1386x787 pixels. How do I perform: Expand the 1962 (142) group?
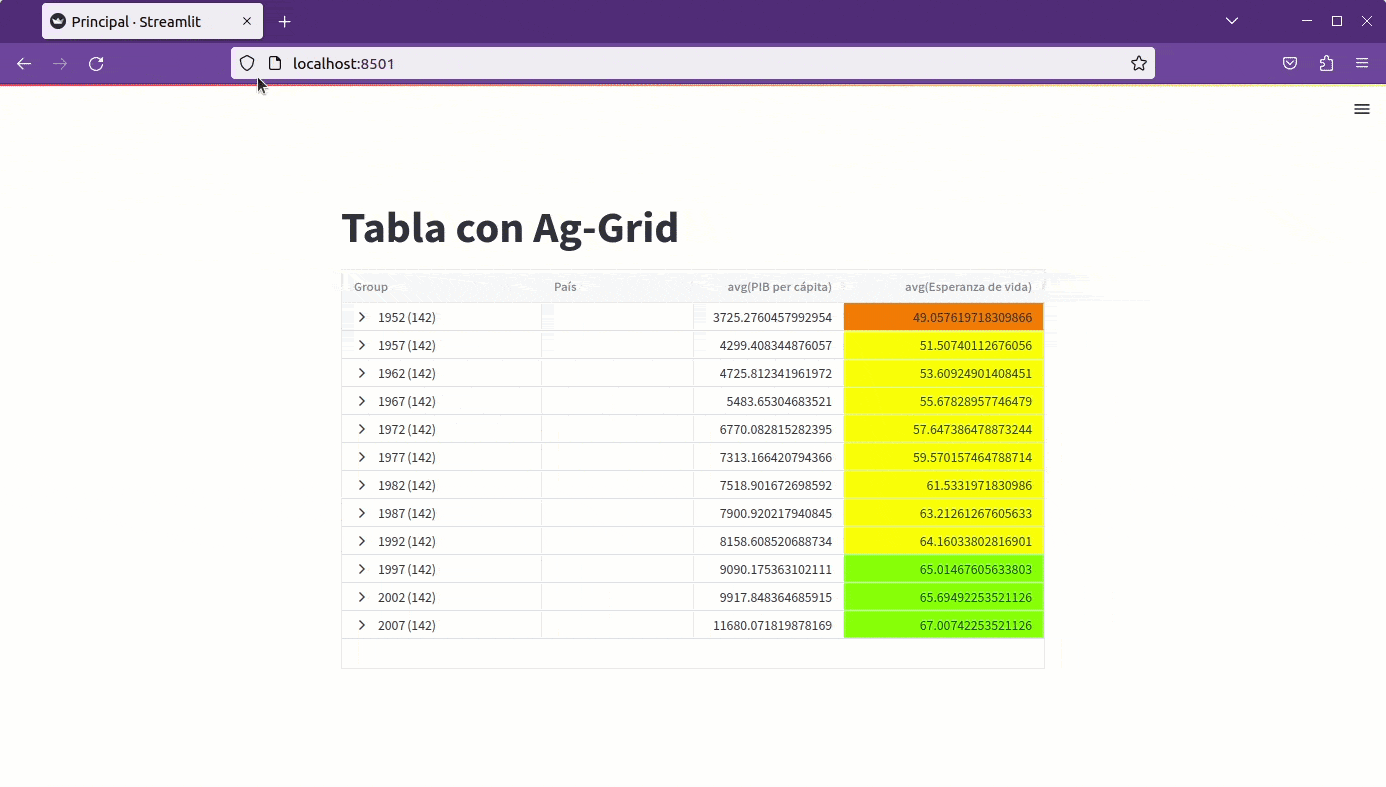pyautogui.click(x=362, y=373)
